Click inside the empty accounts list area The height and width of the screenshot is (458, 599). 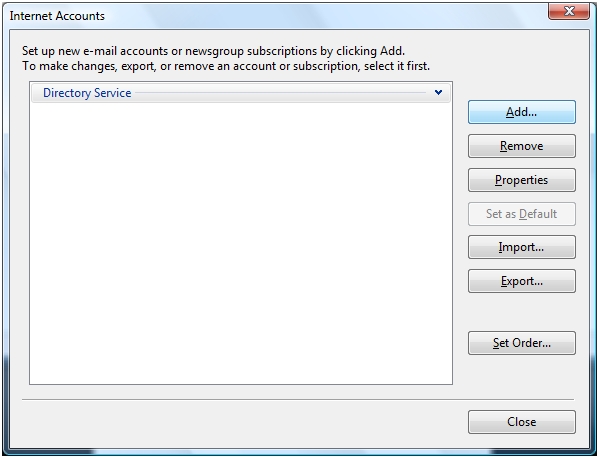[241, 243]
